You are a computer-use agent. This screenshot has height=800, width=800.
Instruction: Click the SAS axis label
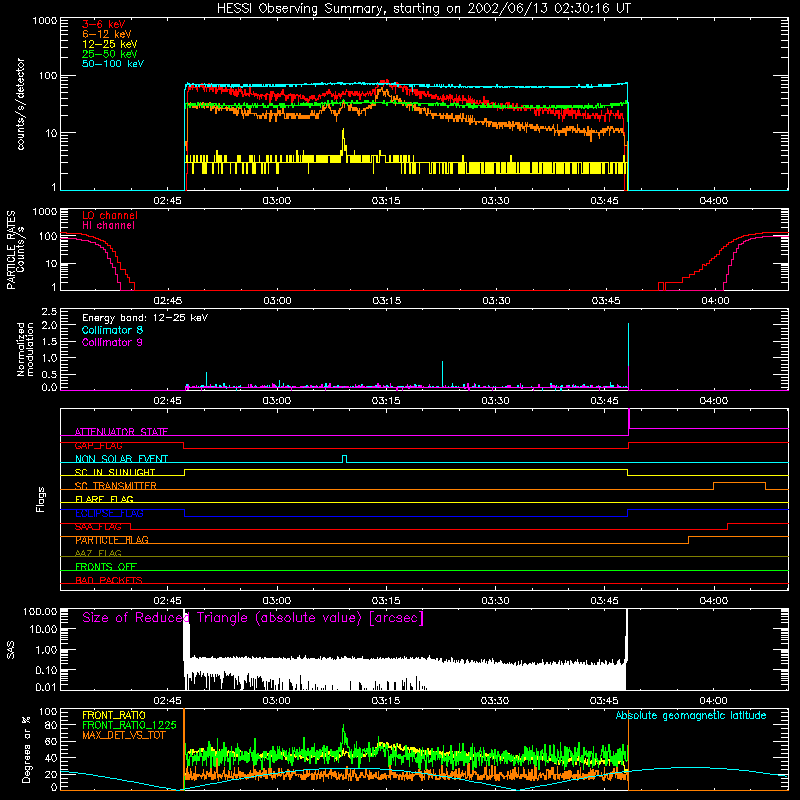click(11, 650)
